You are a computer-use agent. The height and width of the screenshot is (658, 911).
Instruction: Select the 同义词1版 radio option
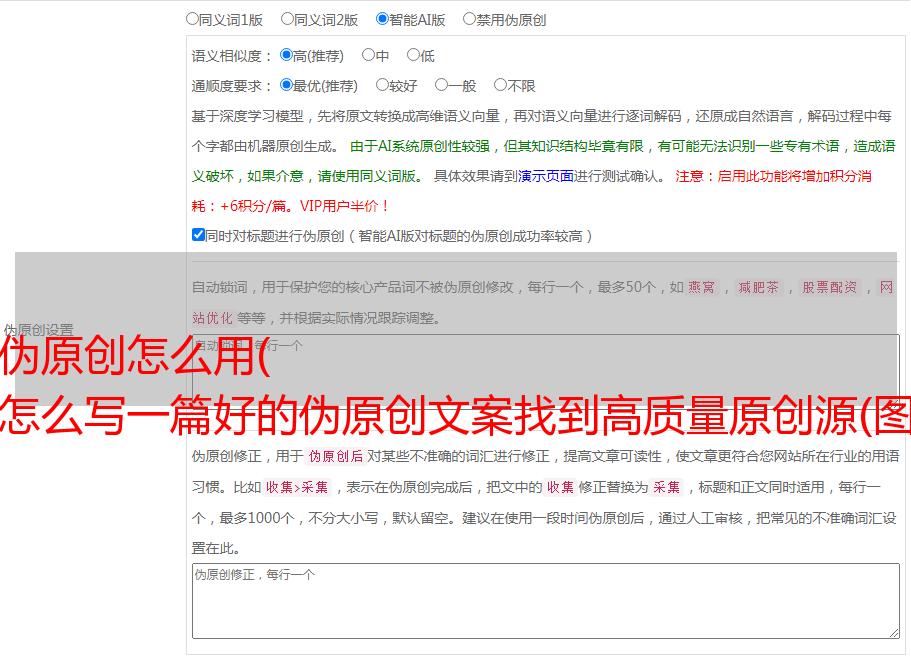coord(192,19)
